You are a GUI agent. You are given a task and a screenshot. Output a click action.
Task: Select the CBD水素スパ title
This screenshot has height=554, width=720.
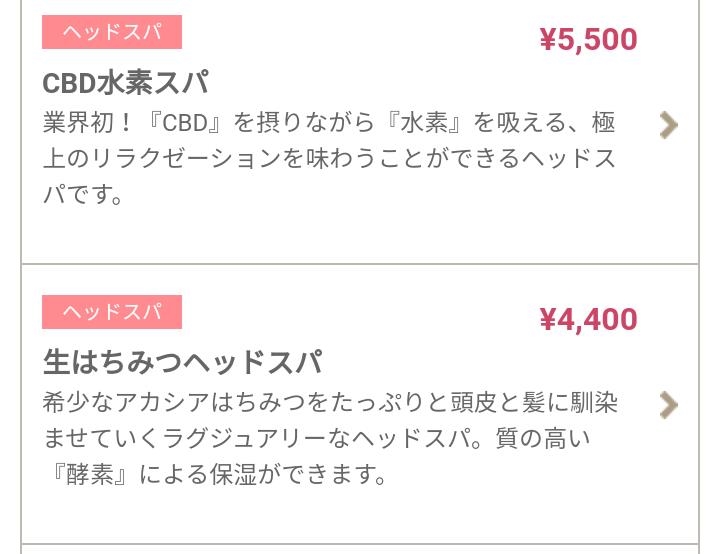(125, 83)
